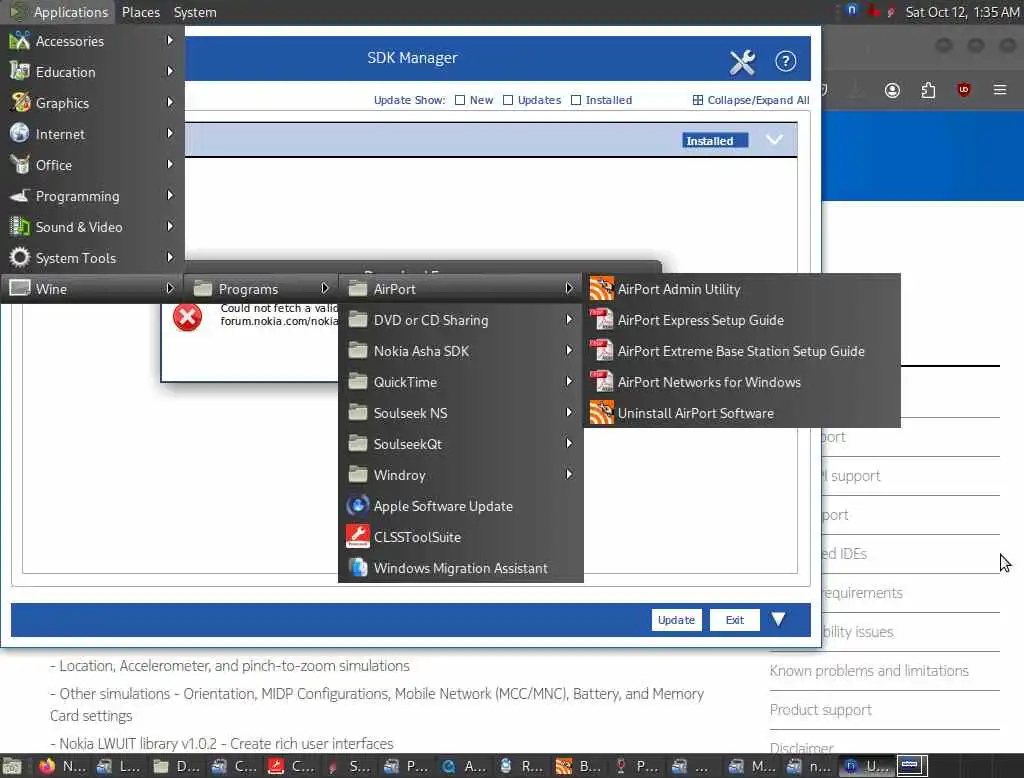Click the Update button in SDK Manager
Screen dimensions: 1024x778
676,620
